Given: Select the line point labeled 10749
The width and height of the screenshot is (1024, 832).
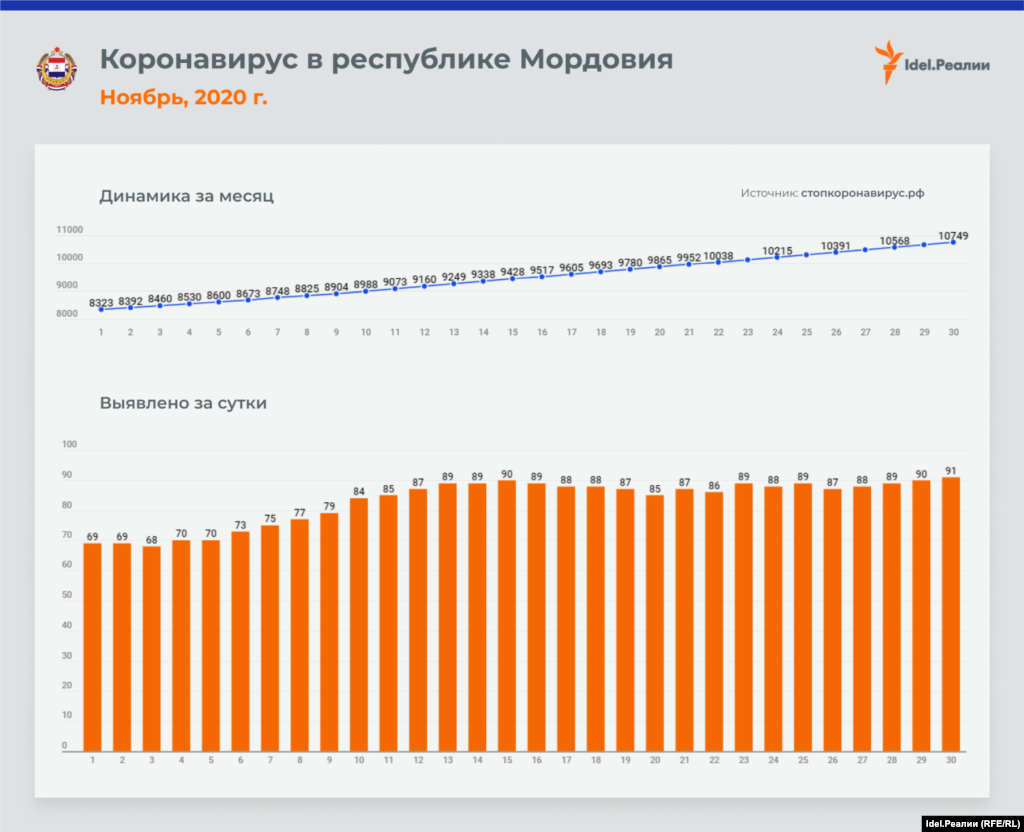Looking at the screenshot, I should tap(953, 242).
